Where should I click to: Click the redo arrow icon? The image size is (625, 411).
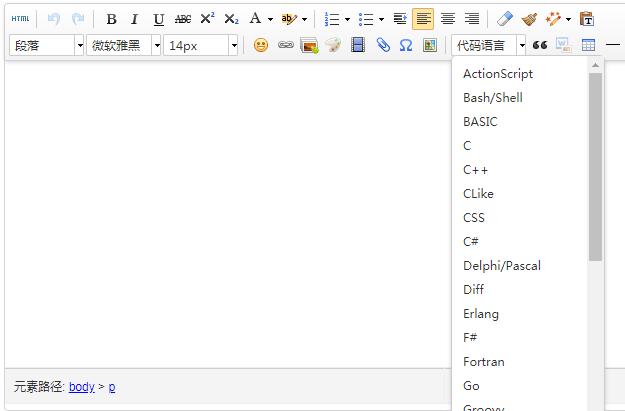tap(78, 19)
